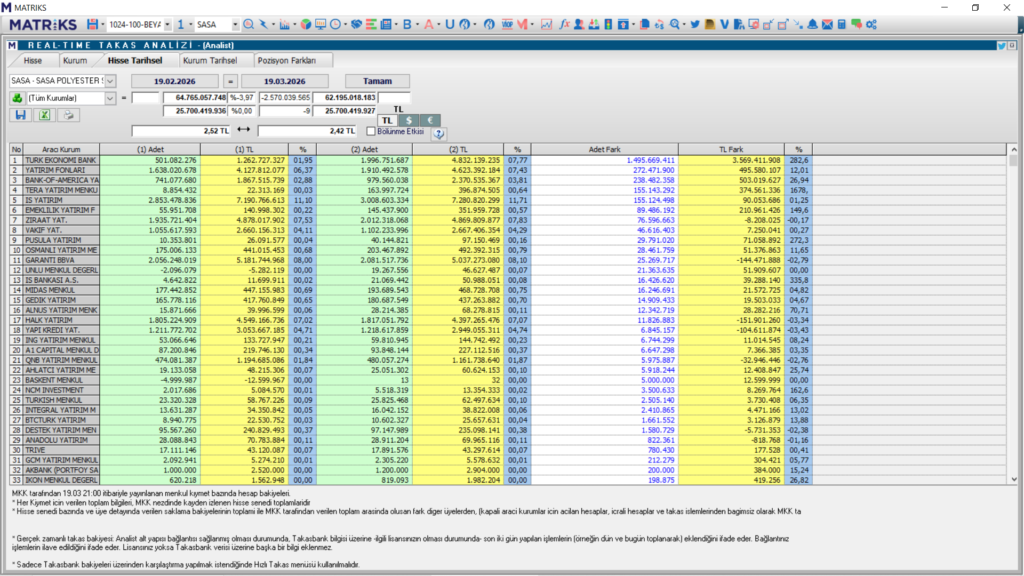Click the blue letter U toolbar icon
The image size is (1024, 576).
pyautogui.click(x=449, y=24)
